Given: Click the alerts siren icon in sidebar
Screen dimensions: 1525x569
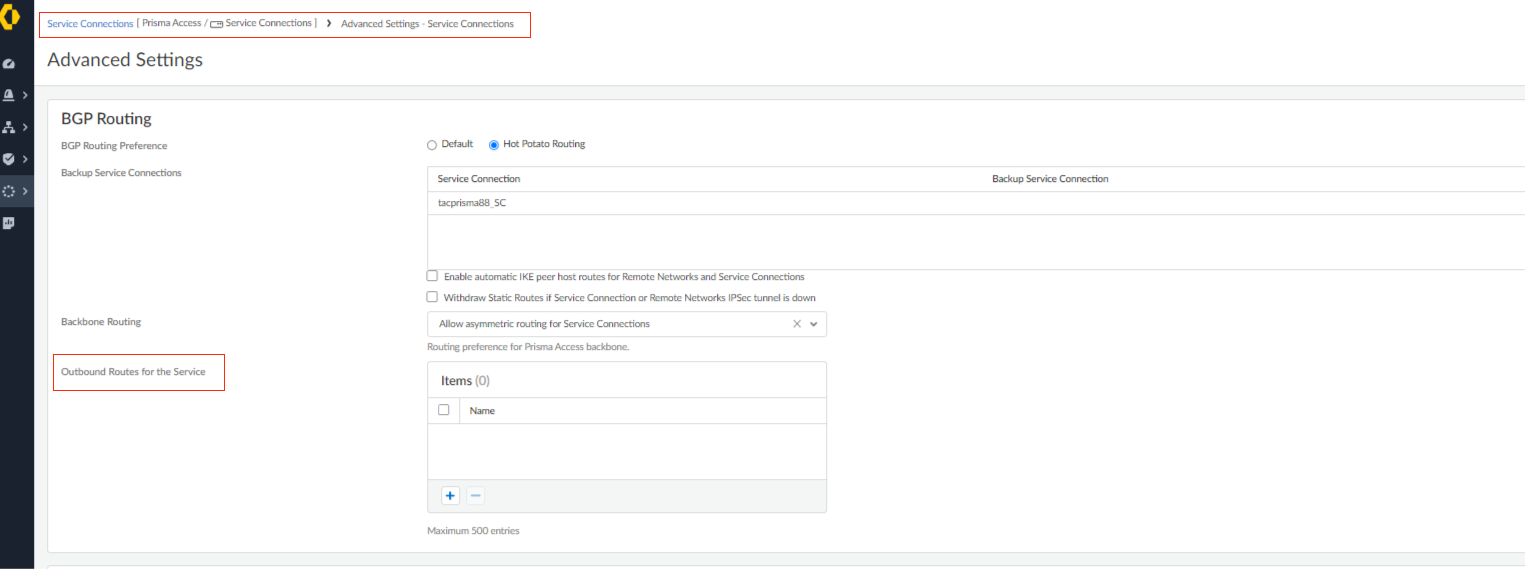Looking at the screenshot, I should click(9, 95).
